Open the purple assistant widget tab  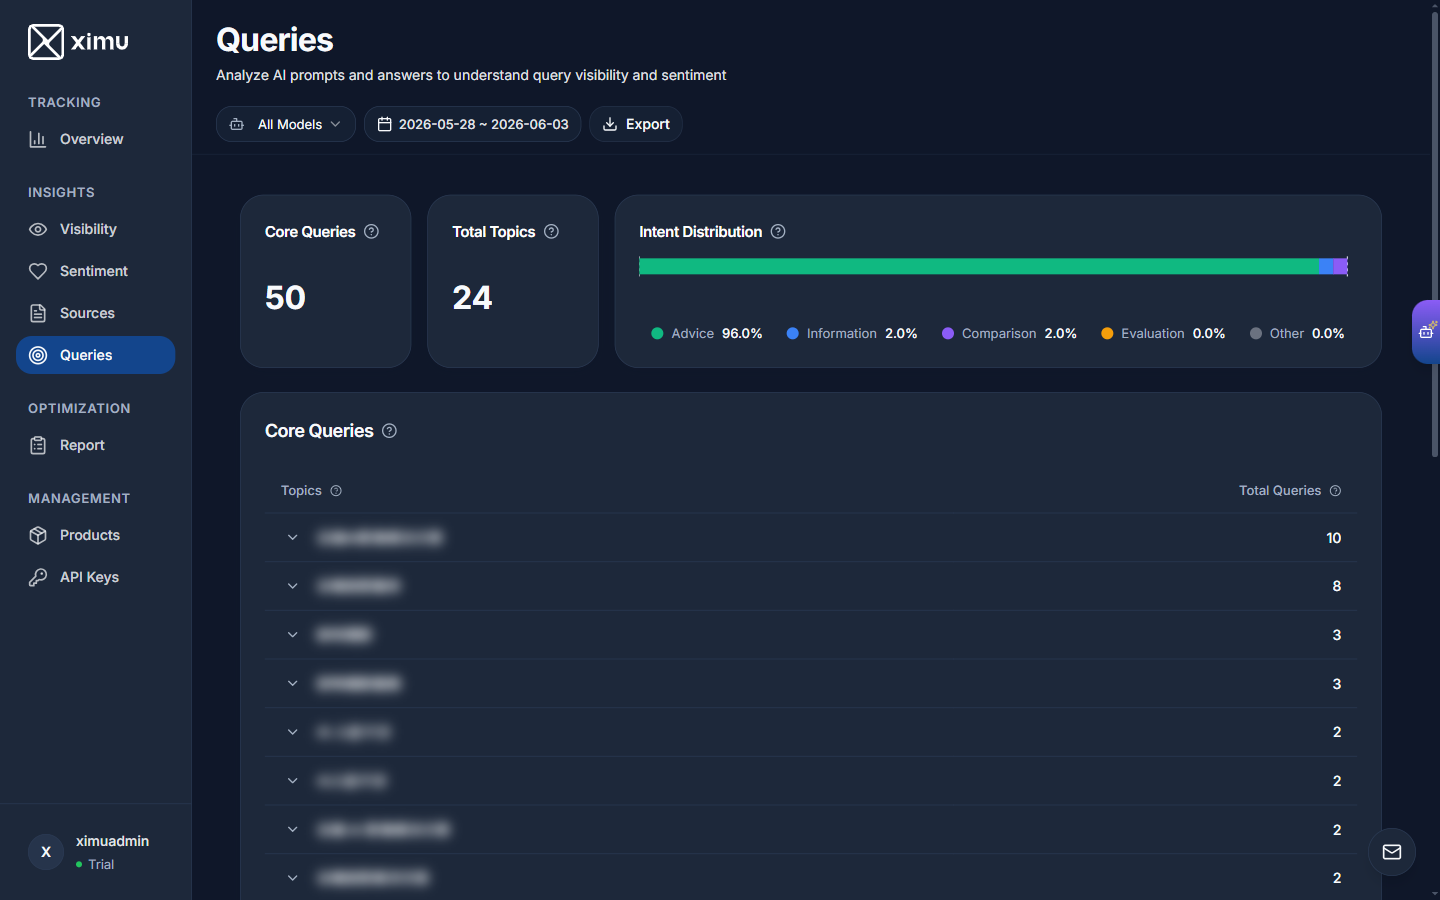point(1426,331)
